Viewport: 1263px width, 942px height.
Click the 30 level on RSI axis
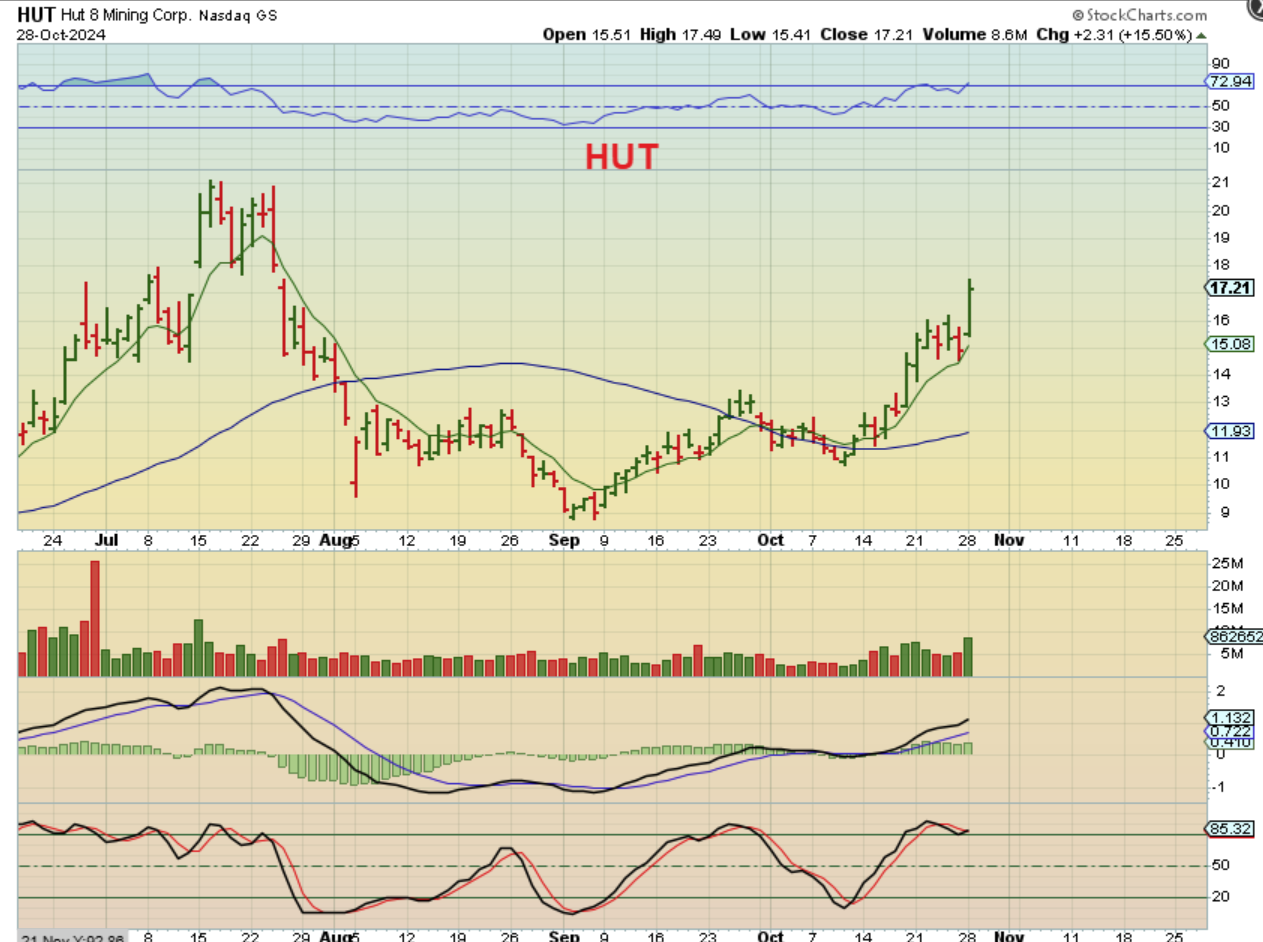point(1221,126)
